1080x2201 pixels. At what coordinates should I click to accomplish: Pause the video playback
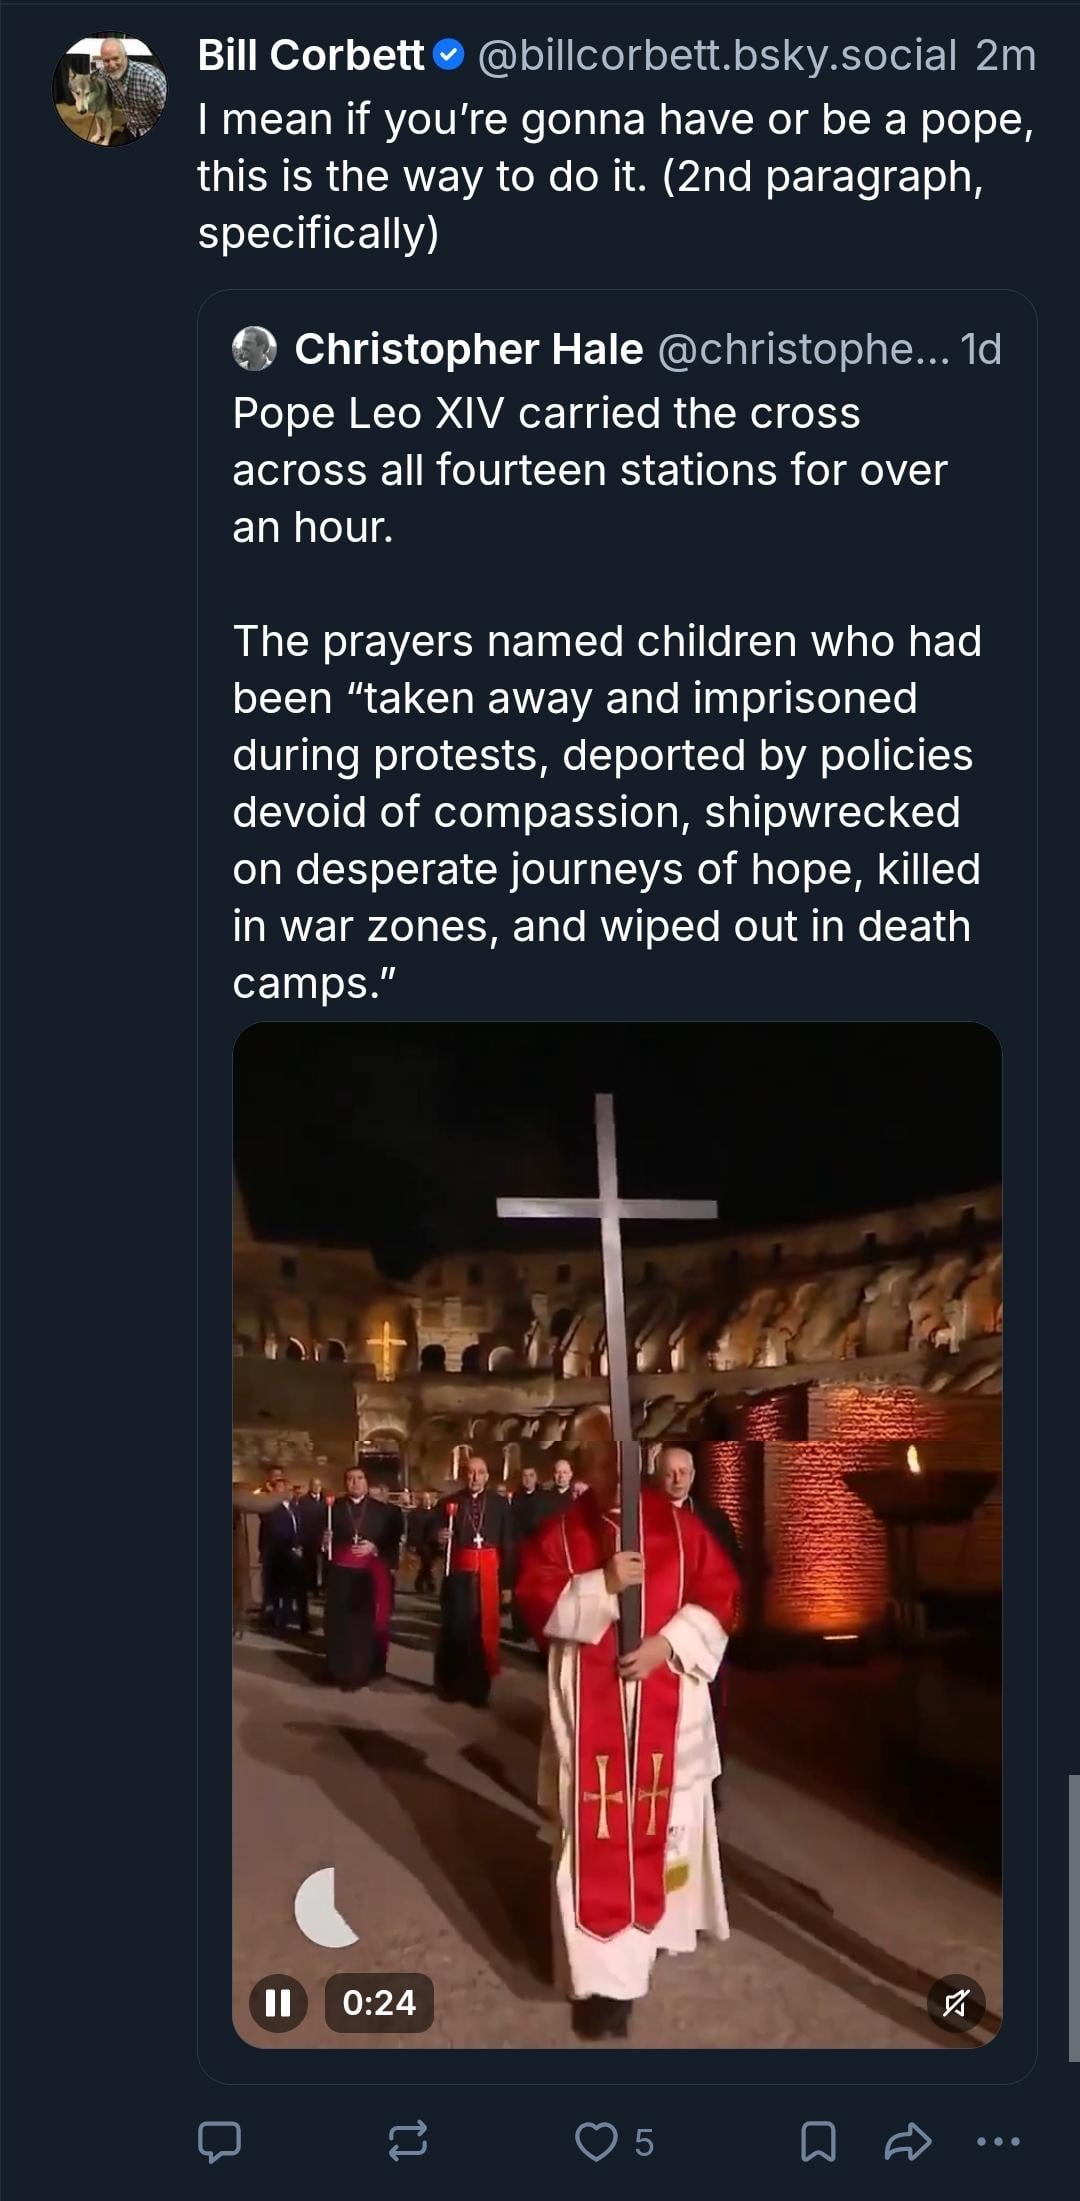tap(278, 2002)
